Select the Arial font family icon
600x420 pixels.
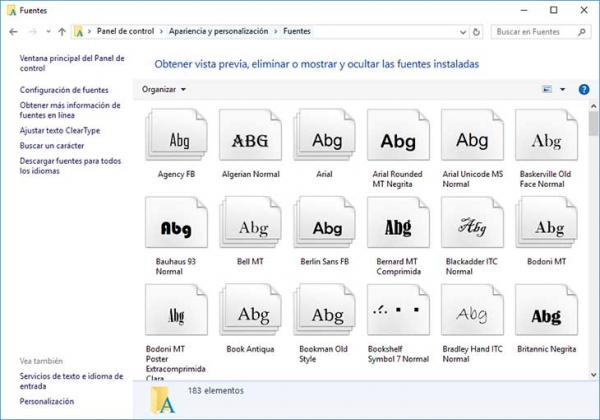coord(324,135)
